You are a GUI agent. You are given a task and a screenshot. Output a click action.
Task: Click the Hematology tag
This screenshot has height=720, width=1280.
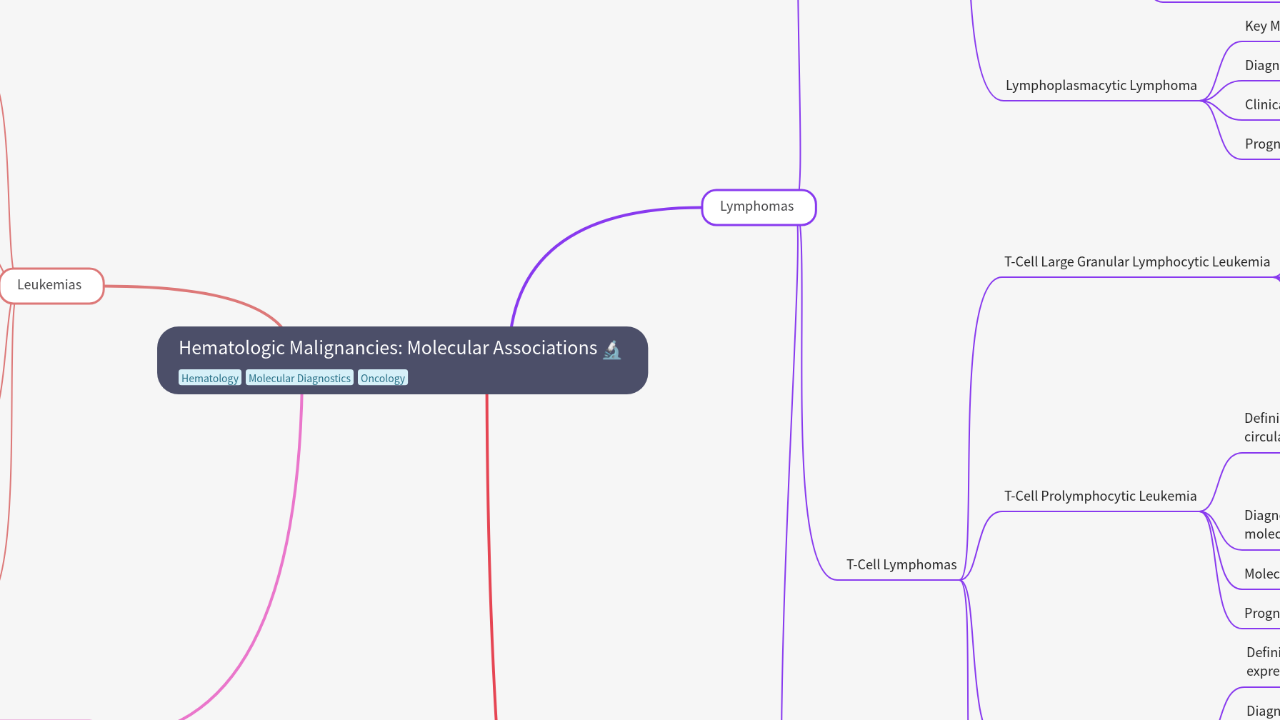[x=210, y=378]
